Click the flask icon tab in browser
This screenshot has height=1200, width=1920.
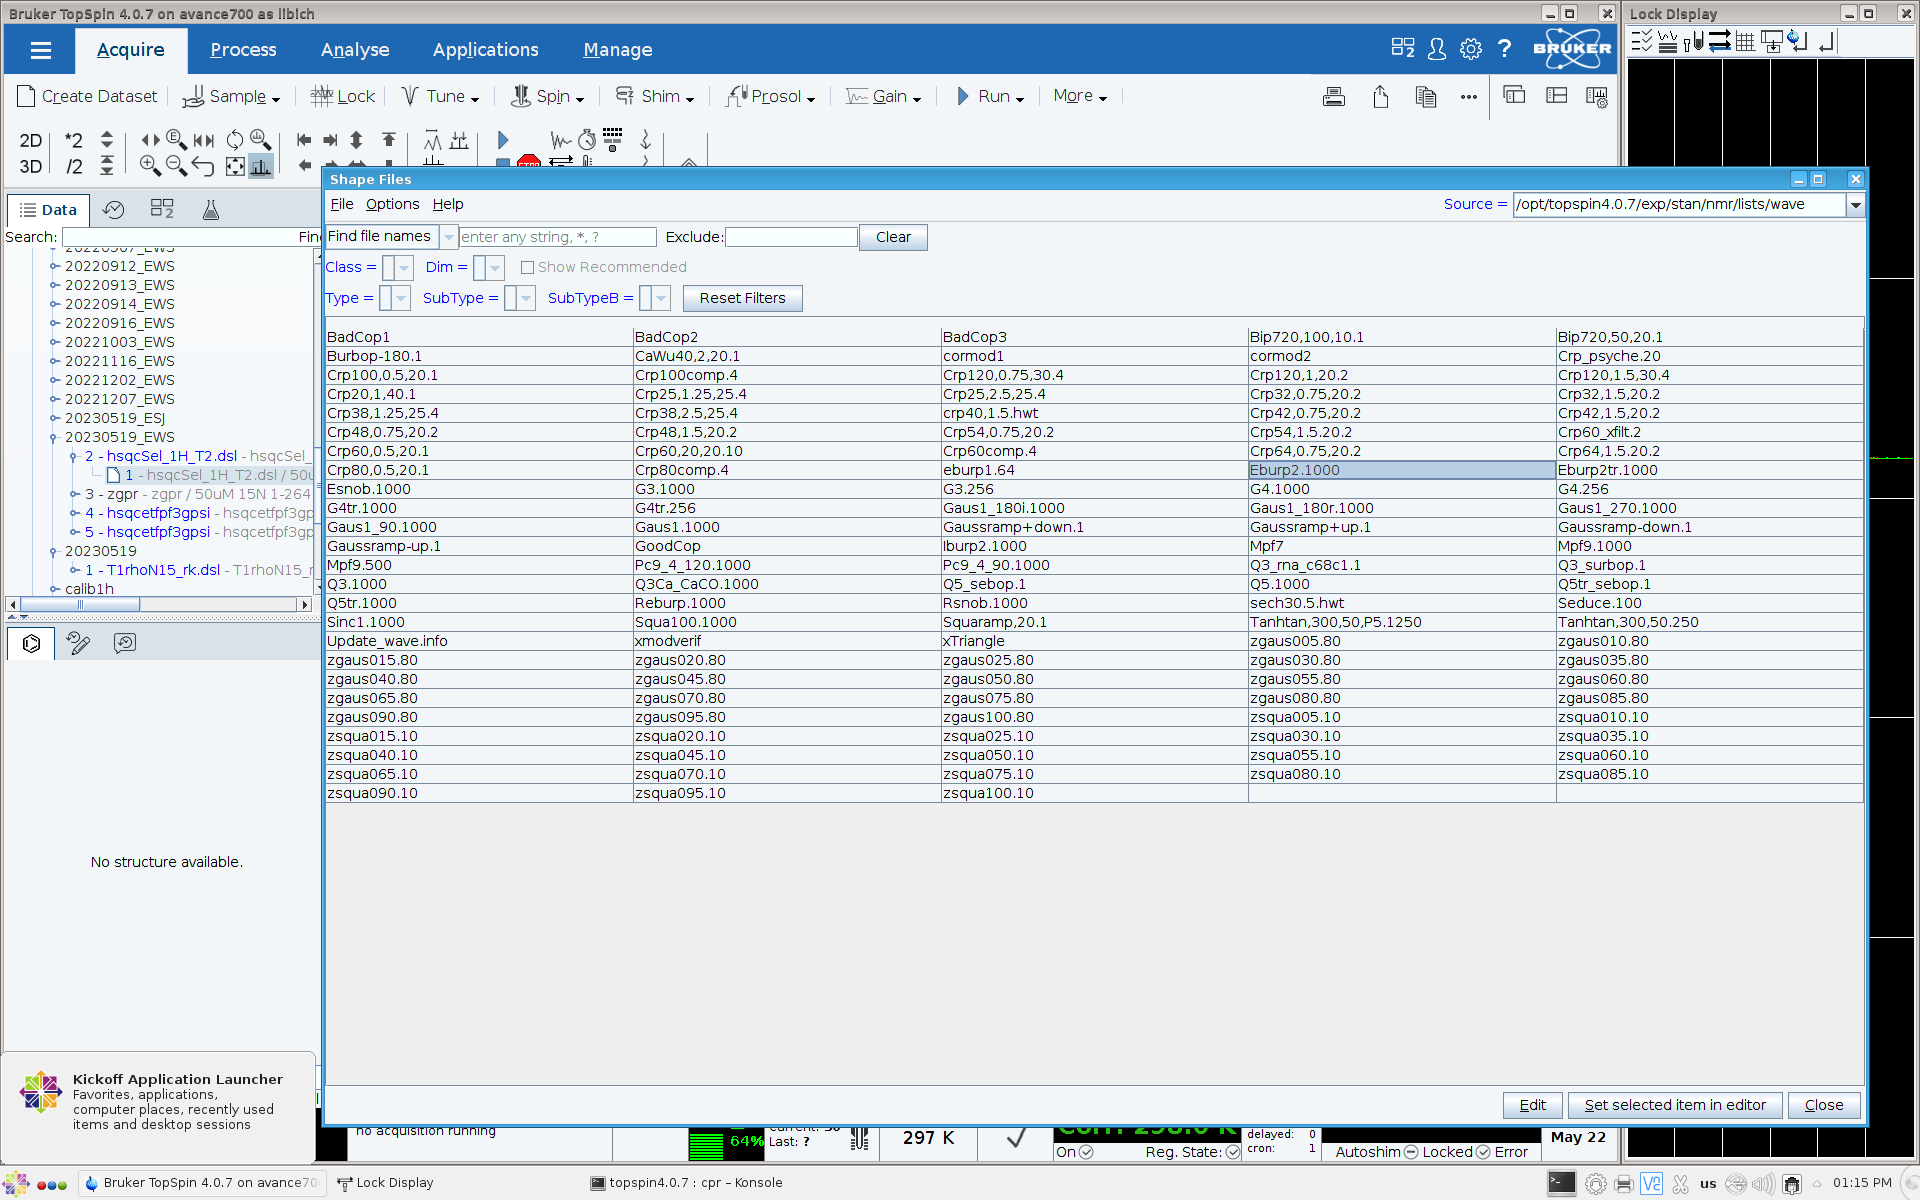[x=210, y=210]
